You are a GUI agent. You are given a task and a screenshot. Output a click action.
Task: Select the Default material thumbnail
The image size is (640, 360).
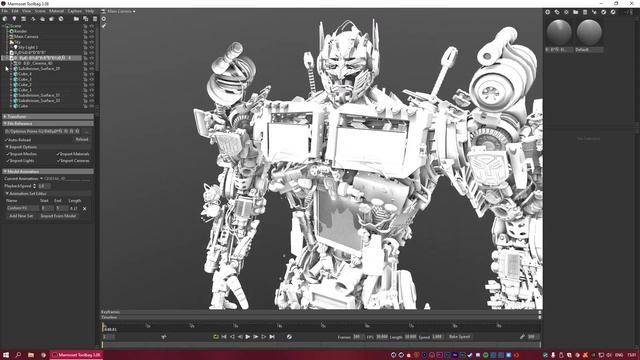[x=589, y=32]
